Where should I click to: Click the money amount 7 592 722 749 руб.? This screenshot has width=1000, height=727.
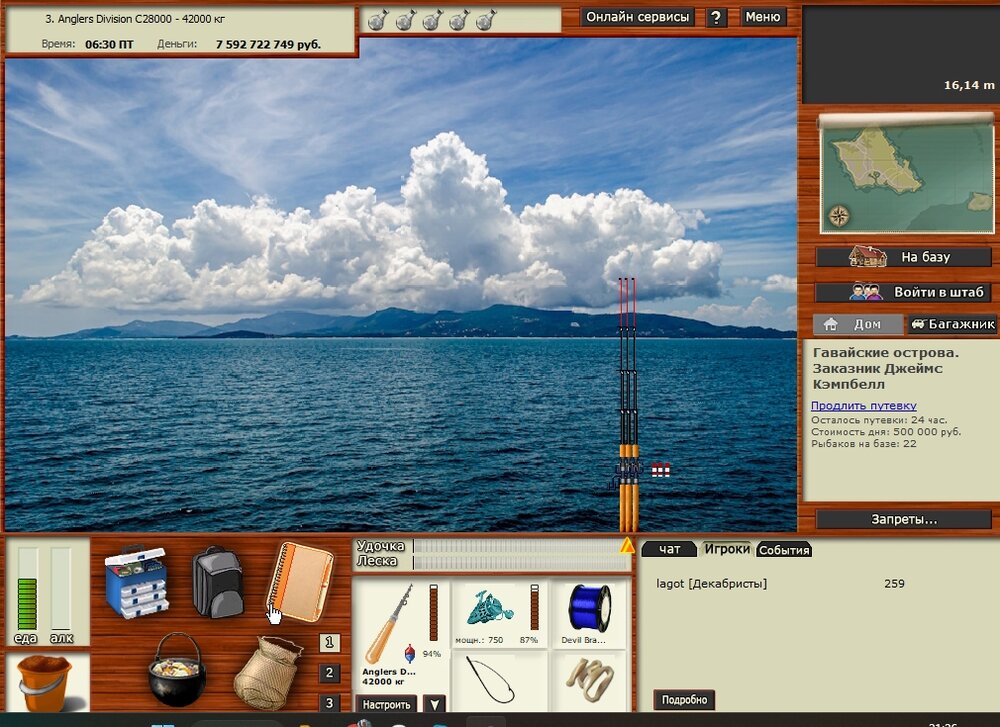[x=268, y=45]
